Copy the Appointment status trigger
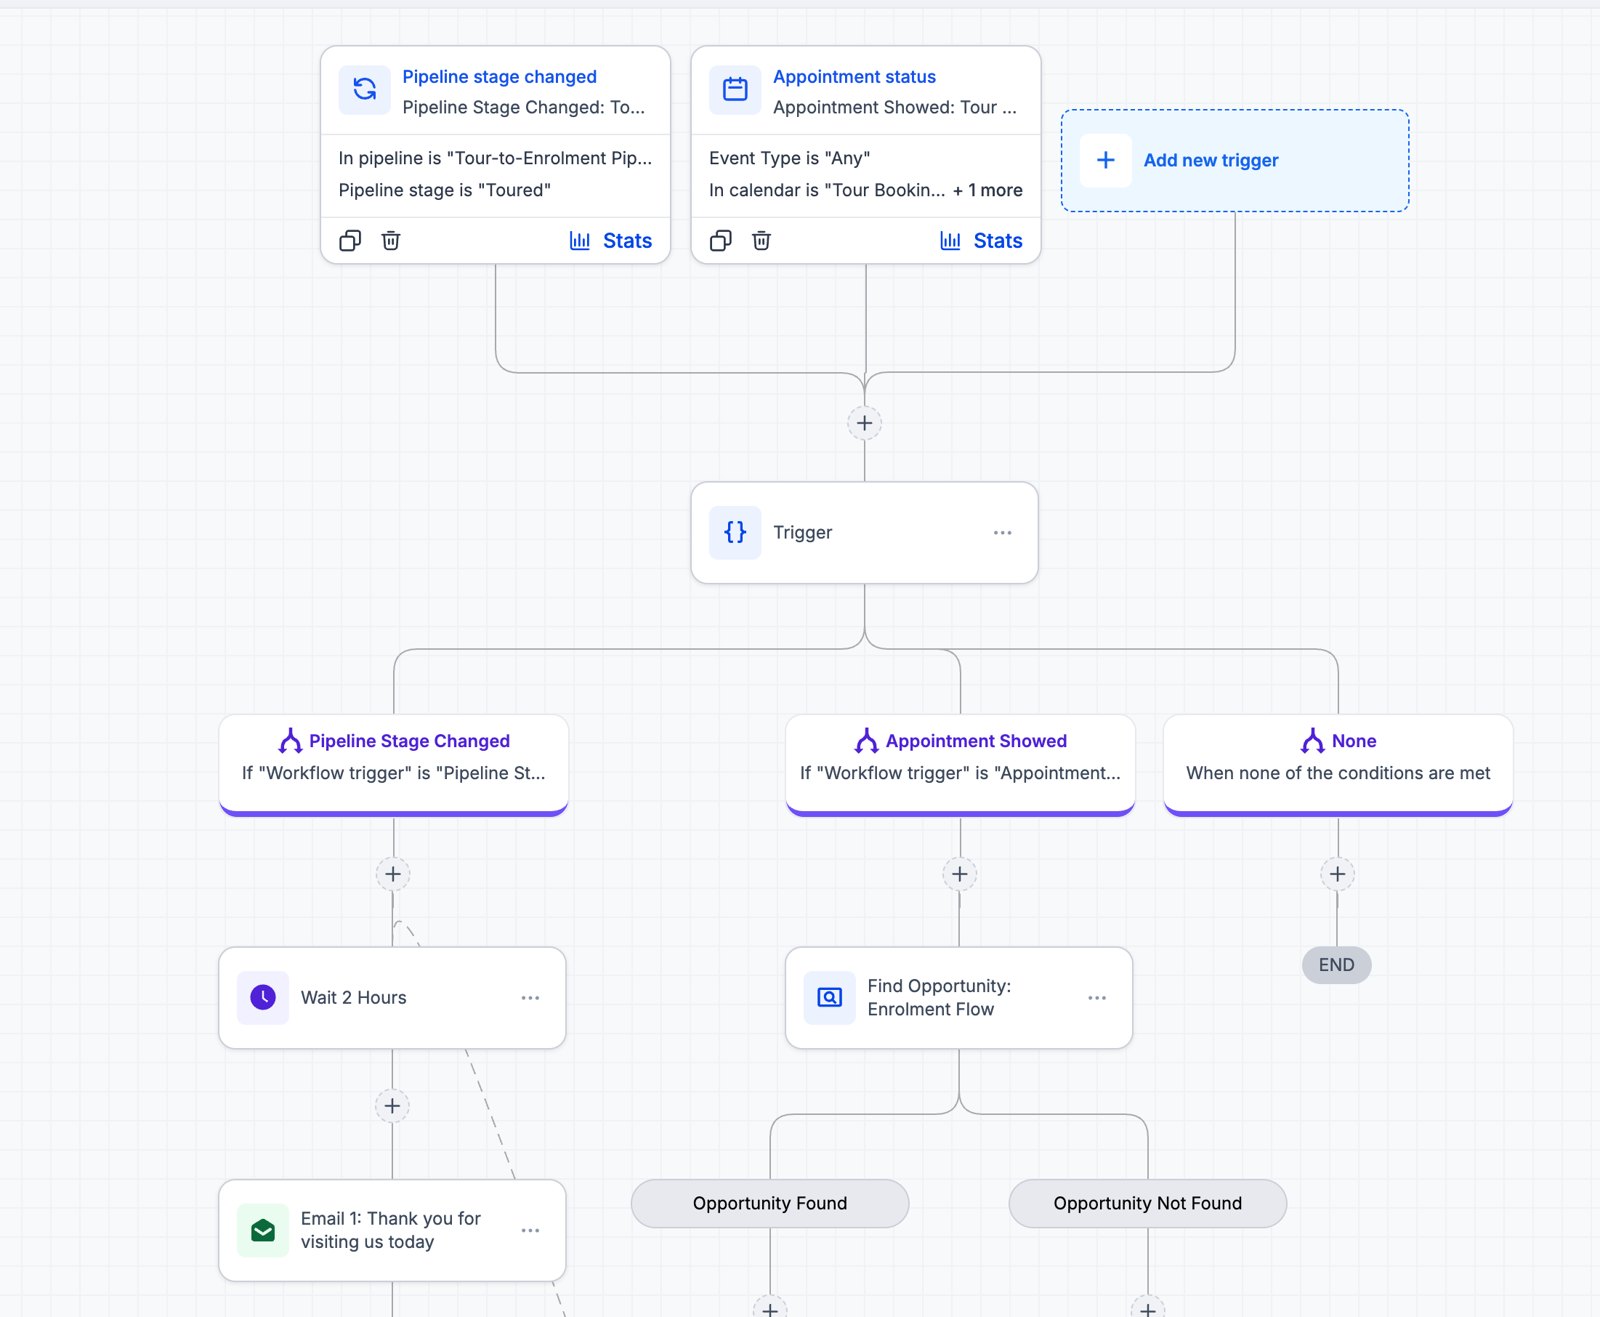This screenshot has width=1600, height=1317. click(720, 240)
